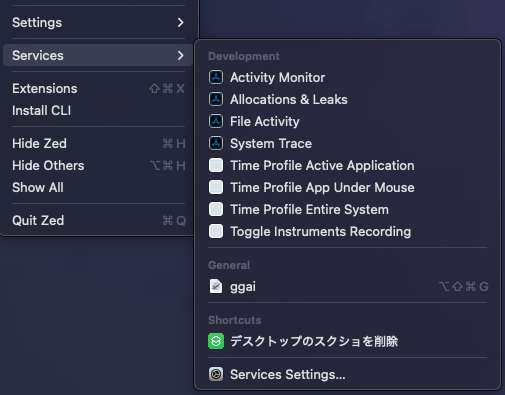Click the System Trace Instruments icon

click(x=216, y=143)
